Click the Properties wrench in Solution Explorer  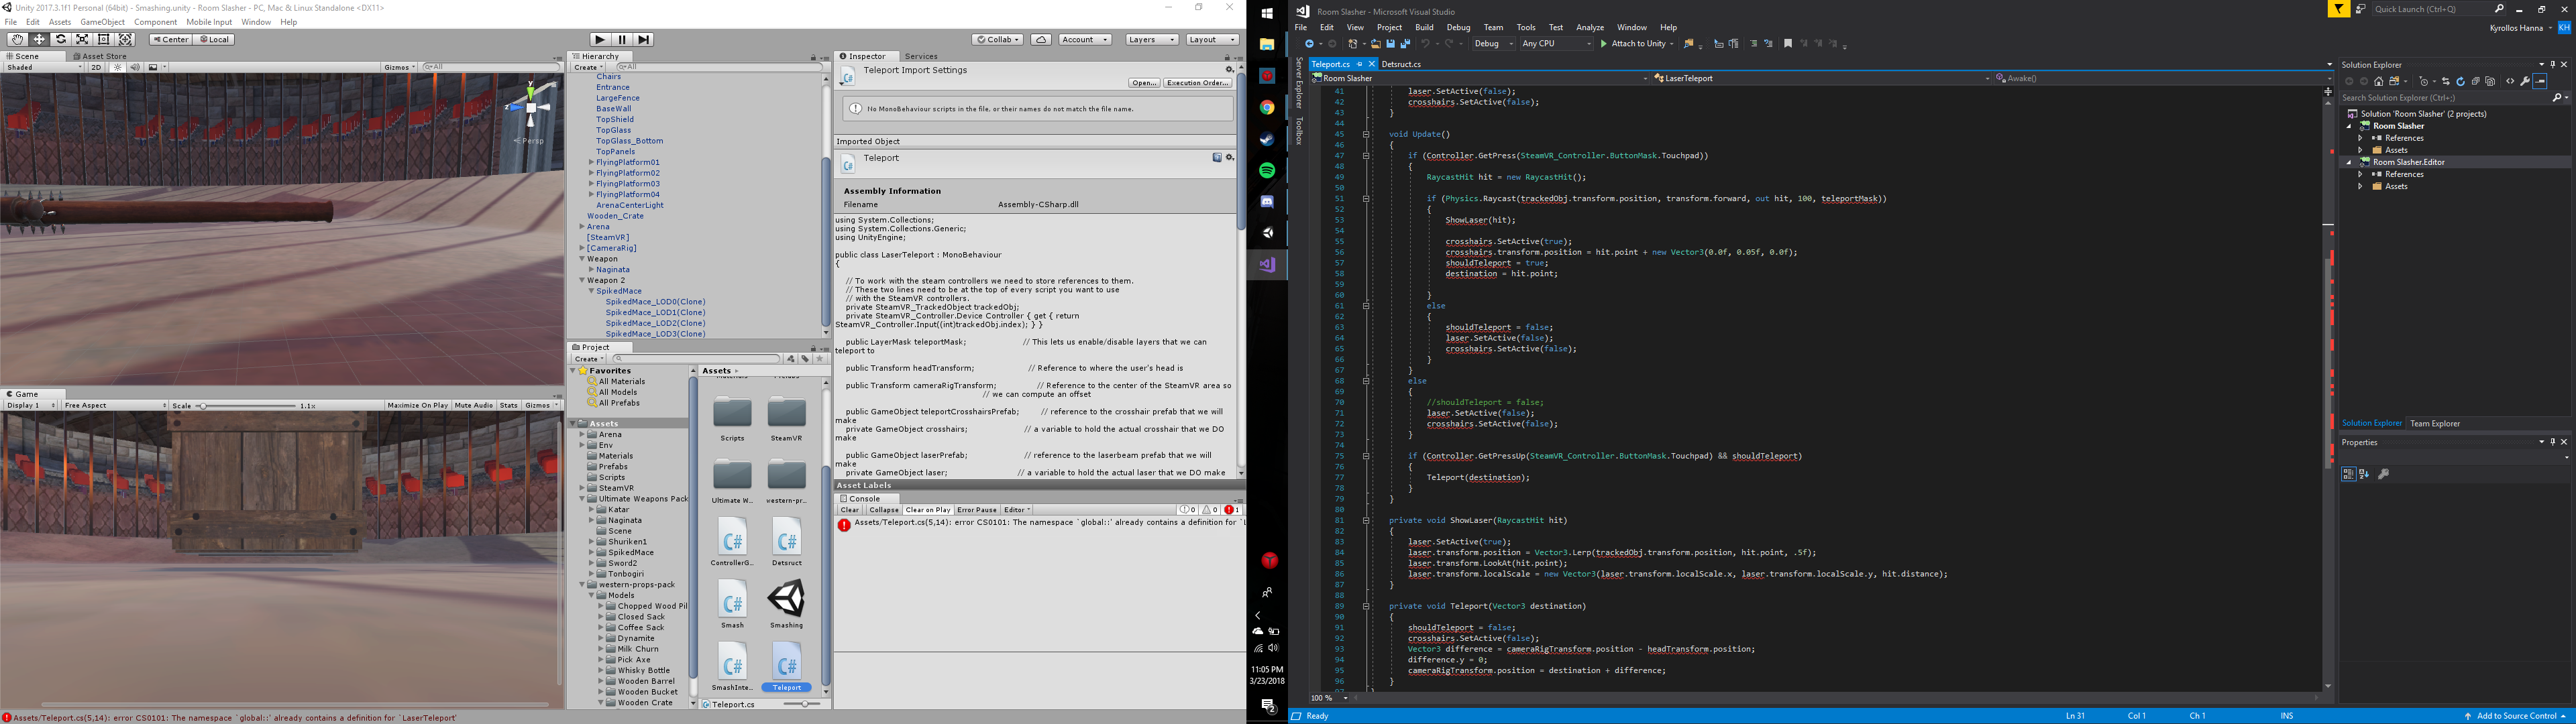tap(2525, 81)
